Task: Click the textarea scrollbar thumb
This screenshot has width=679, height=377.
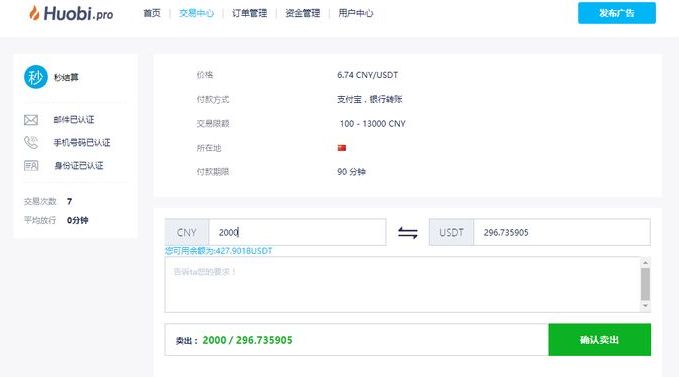Action: [645, 284]
